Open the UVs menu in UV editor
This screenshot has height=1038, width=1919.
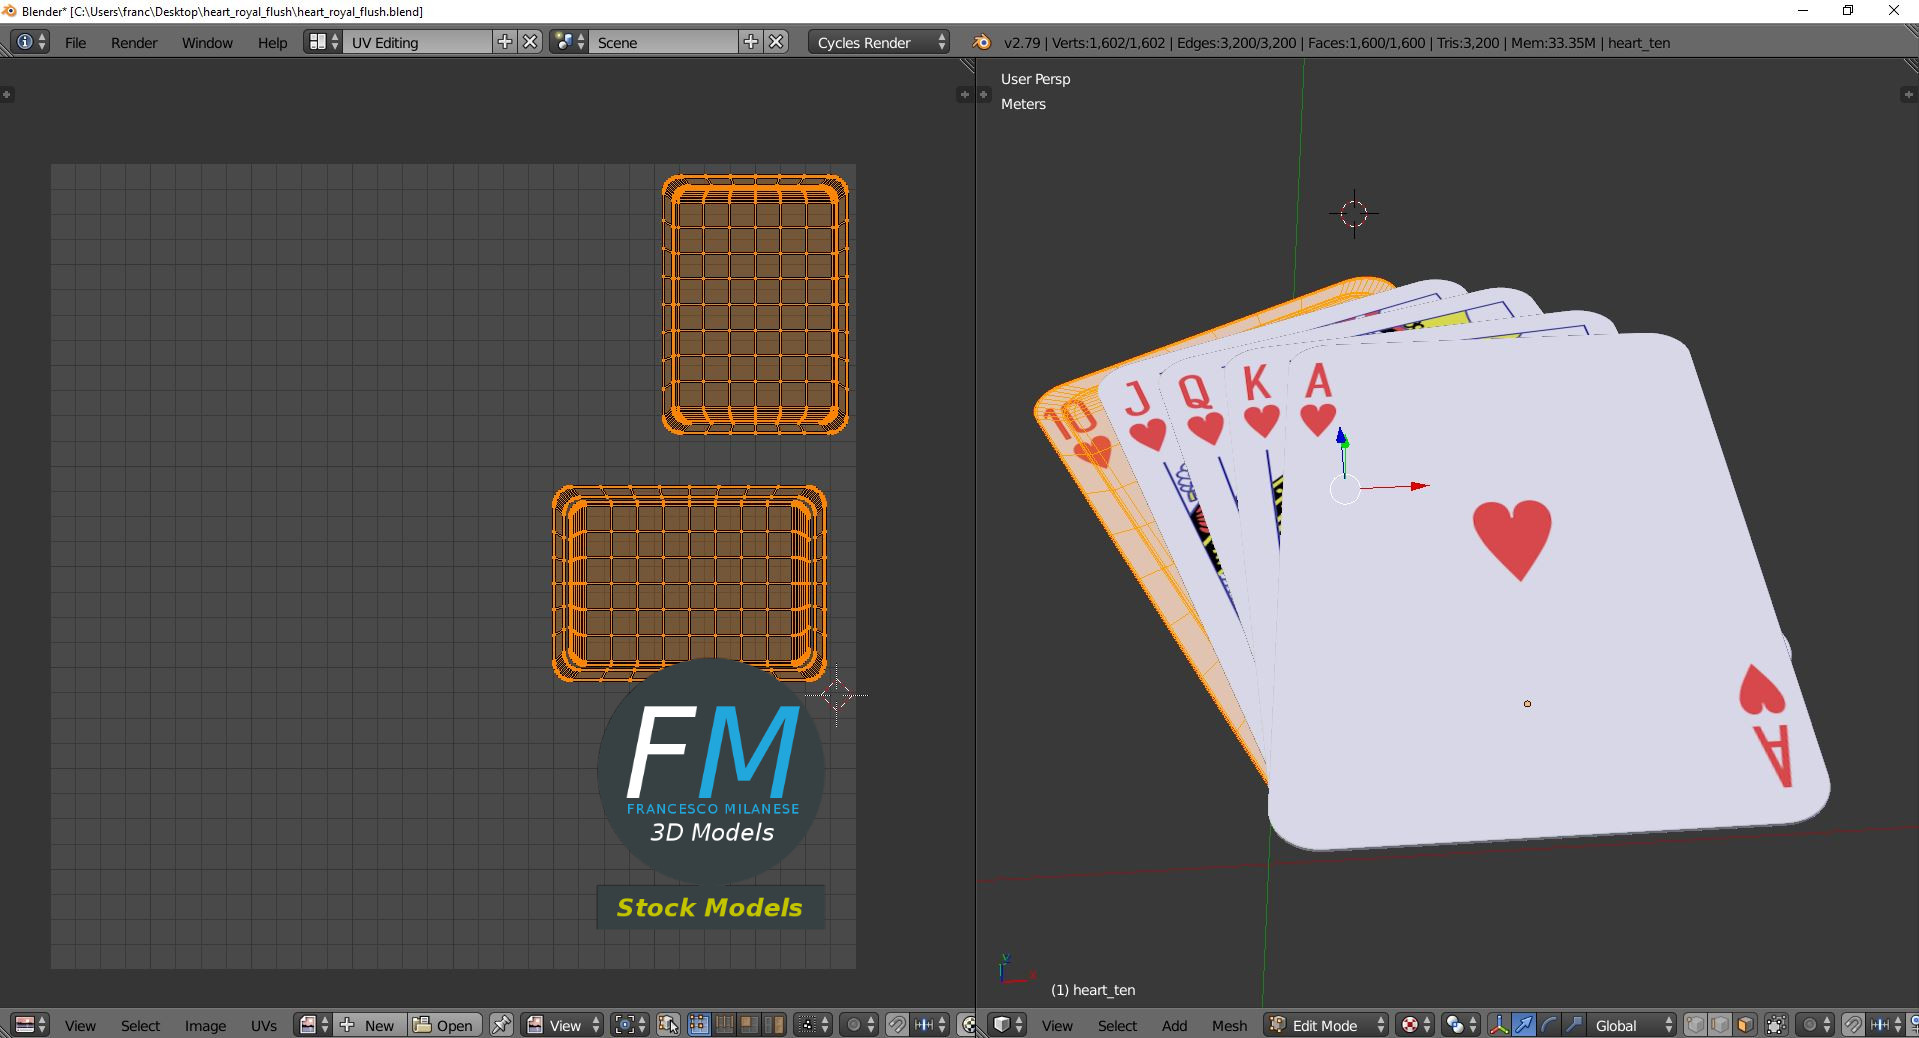click(264, 1025)
